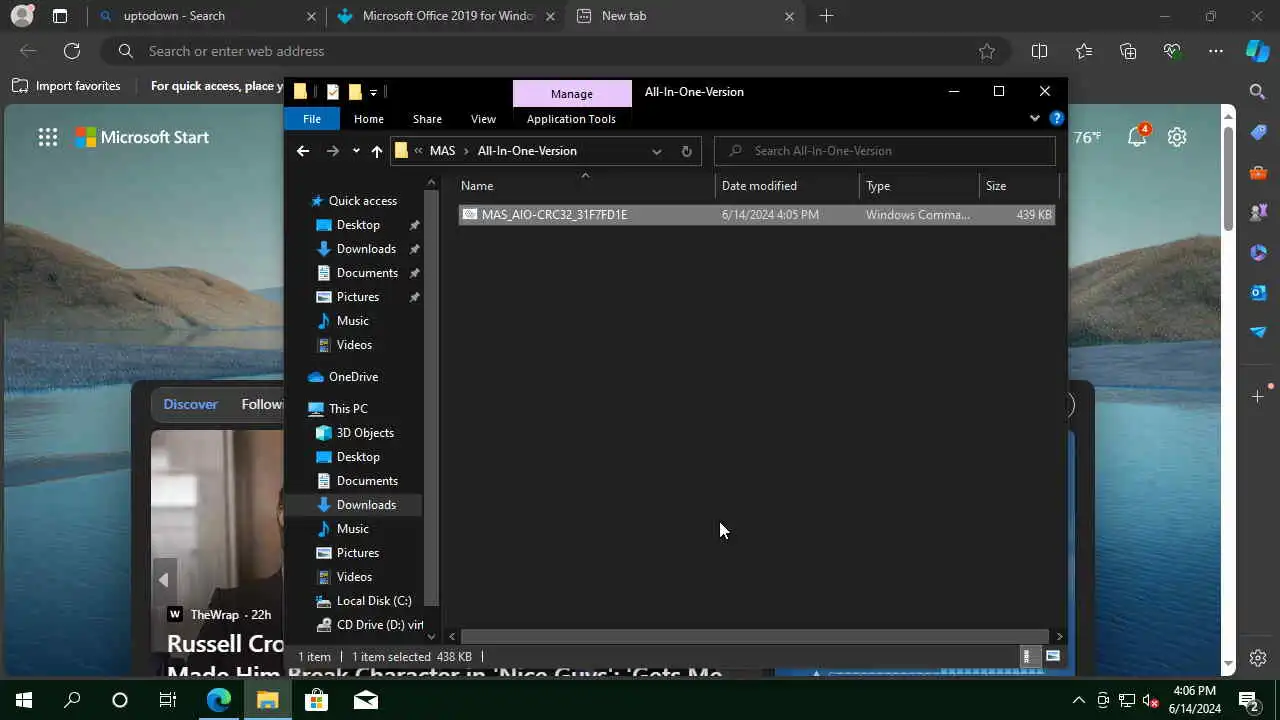Open OneDrive in navigation pane
Screen dimensions: 1280x720
(x=353, y=377)
